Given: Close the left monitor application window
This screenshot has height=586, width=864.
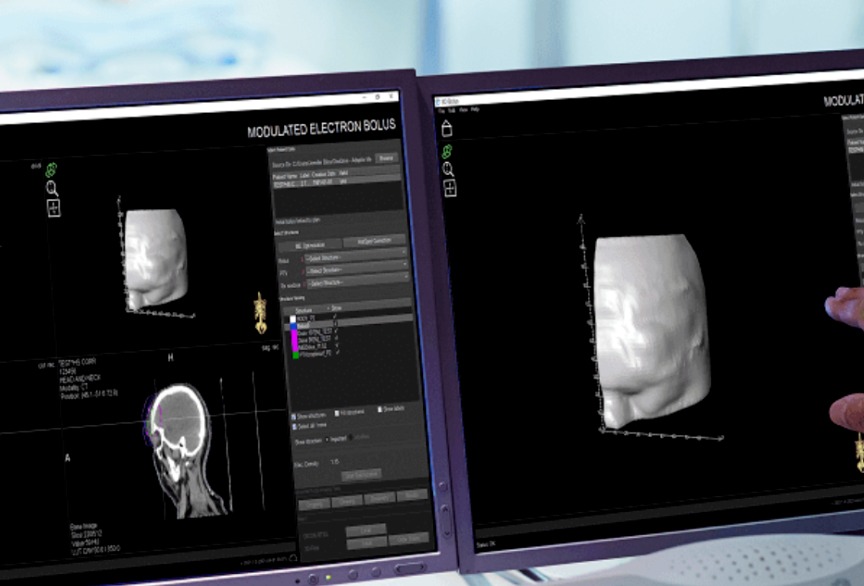Looking at the screenshot, I should (x=392, y=96).
